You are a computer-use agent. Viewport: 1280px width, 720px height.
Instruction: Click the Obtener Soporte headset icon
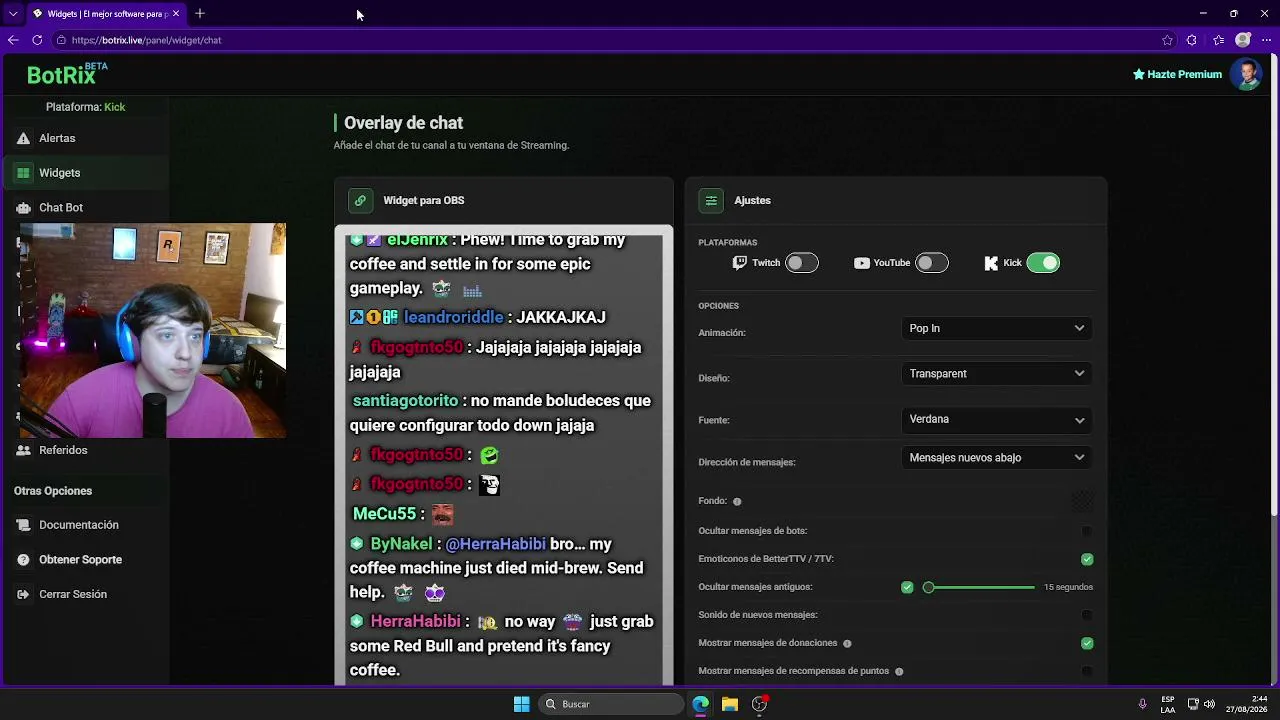[23, 560]
